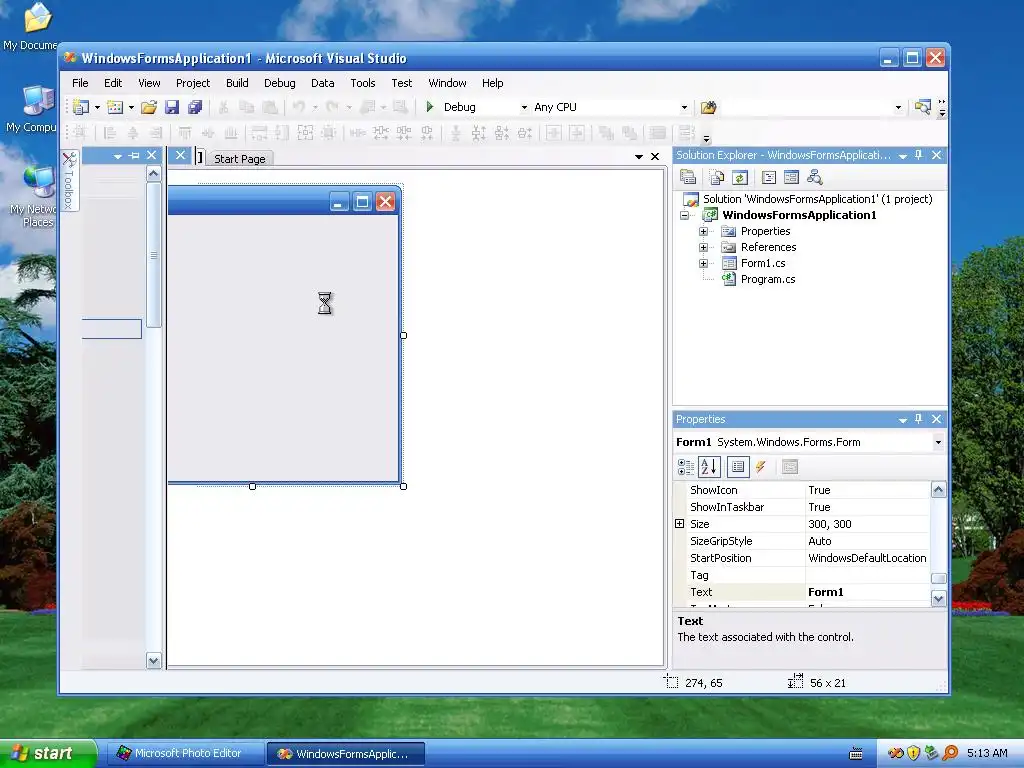Switch to the Start Page tab
The image size is (1024, 768).
[x=240, y=159]
